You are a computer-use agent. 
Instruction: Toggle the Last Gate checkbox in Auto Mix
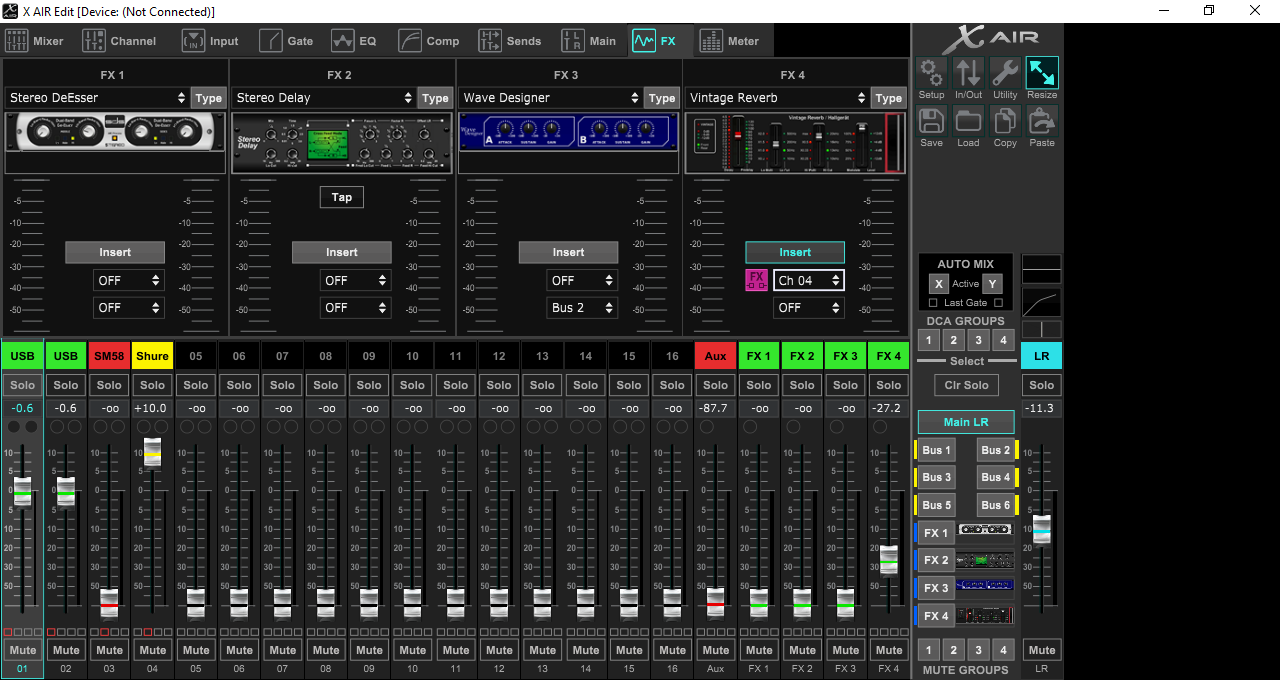[933, 303]
